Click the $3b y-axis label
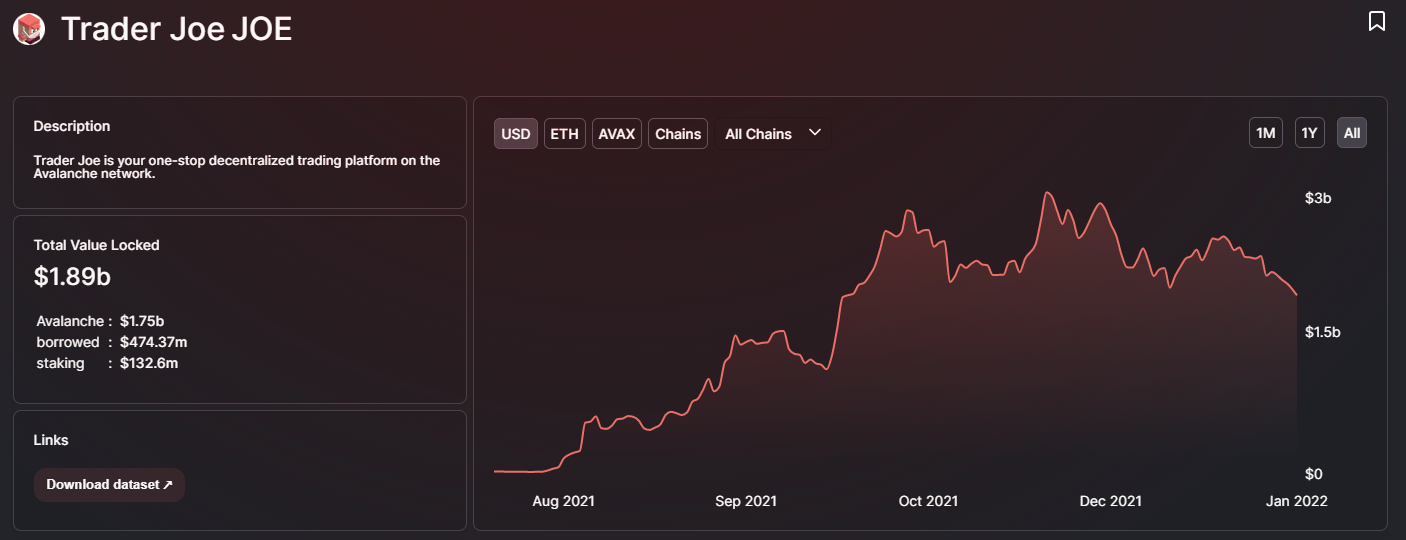 point(1318,199)
